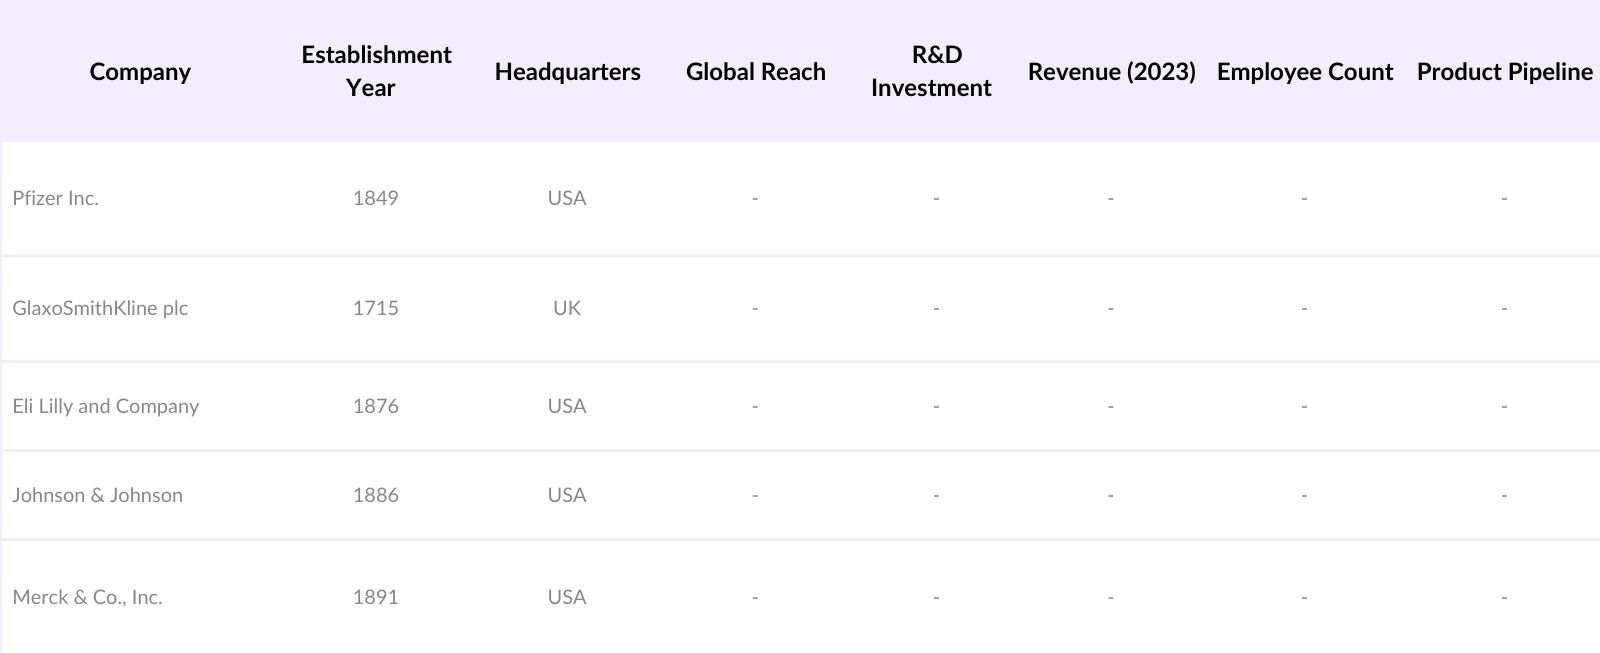Select the Global Reach column header

click(x=756, y=72)
